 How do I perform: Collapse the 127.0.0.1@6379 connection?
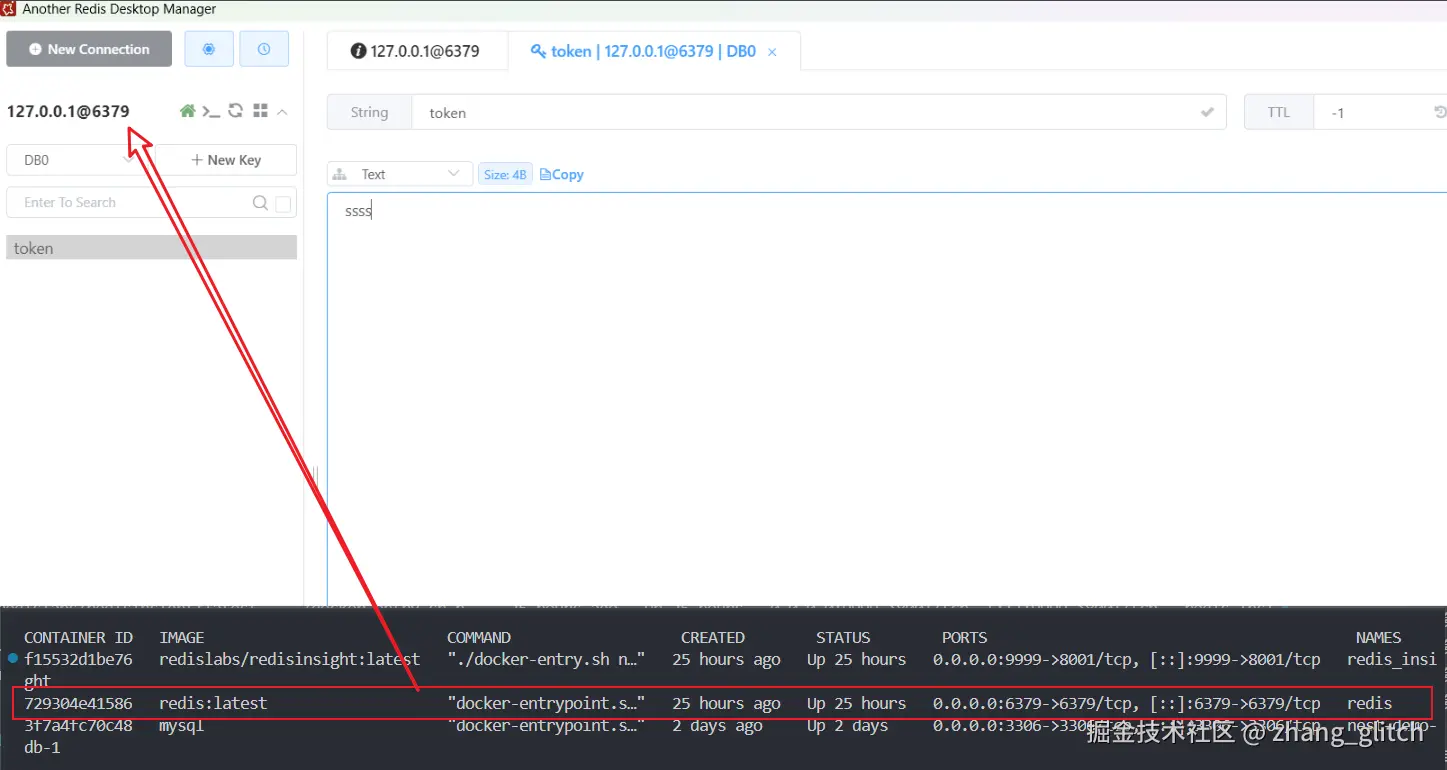pos(282,112)
